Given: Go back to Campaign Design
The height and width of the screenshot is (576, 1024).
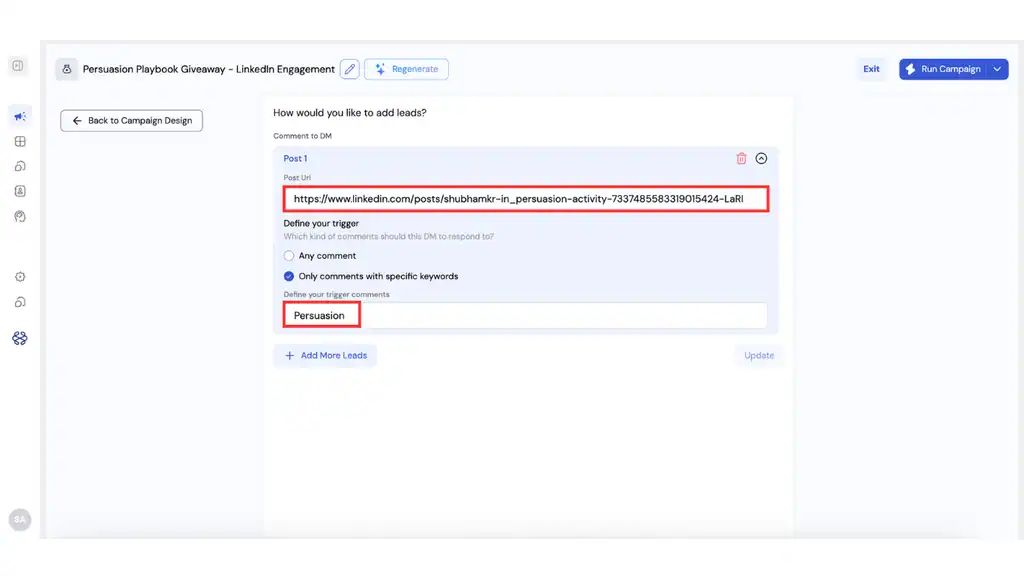Looking at the screenshot, I should click(132, 121).
